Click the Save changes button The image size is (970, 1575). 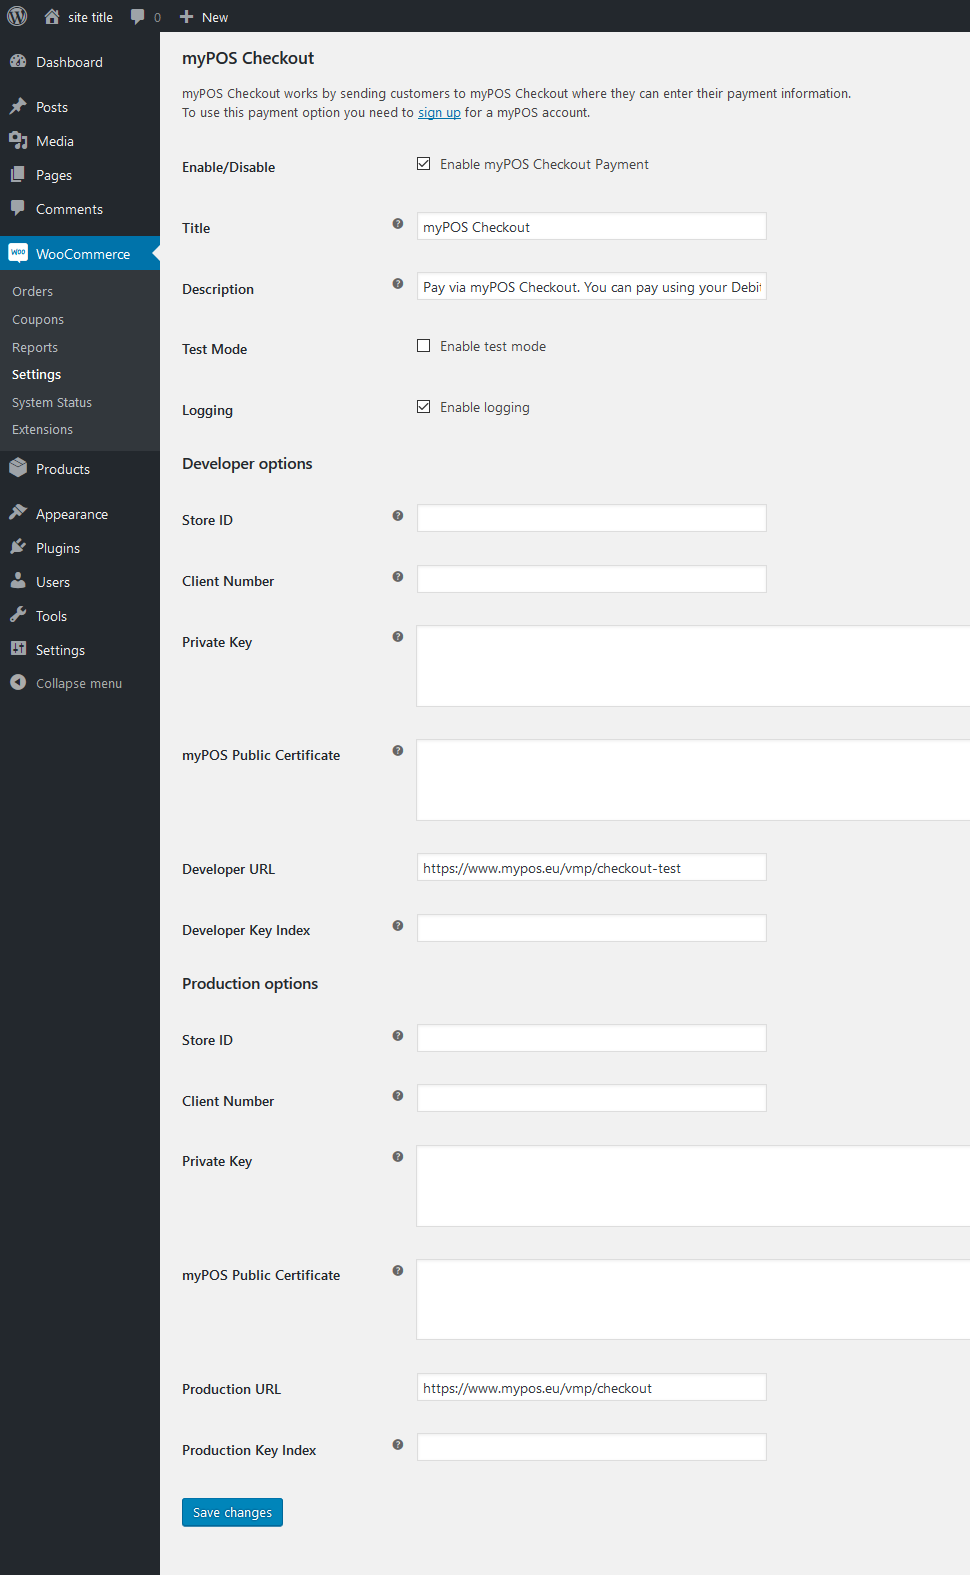click(232, 1512)
